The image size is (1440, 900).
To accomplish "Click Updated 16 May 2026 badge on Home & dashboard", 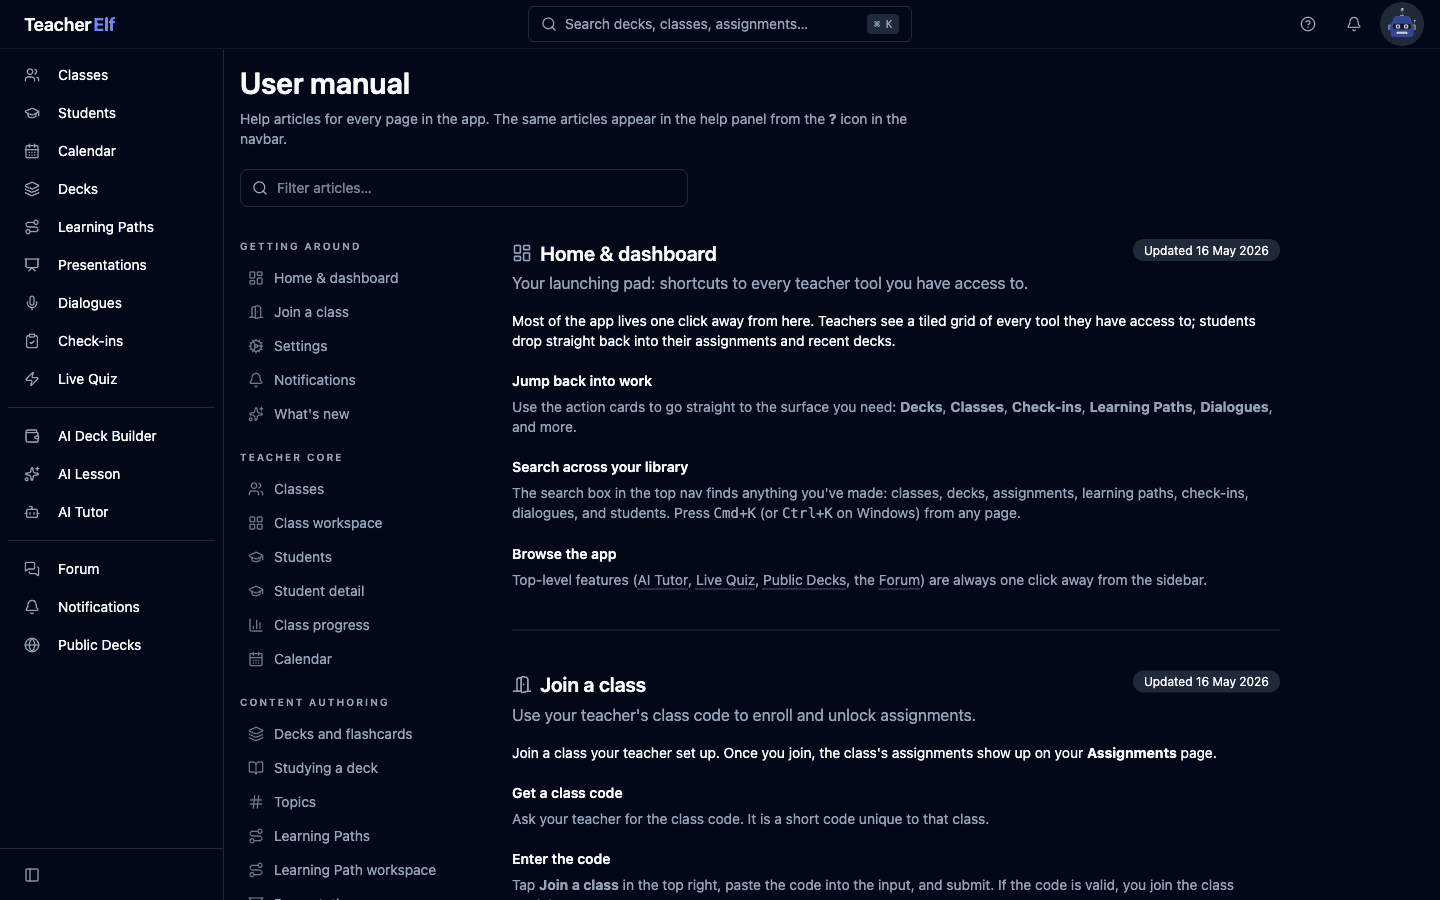I will pos(1206,250).
